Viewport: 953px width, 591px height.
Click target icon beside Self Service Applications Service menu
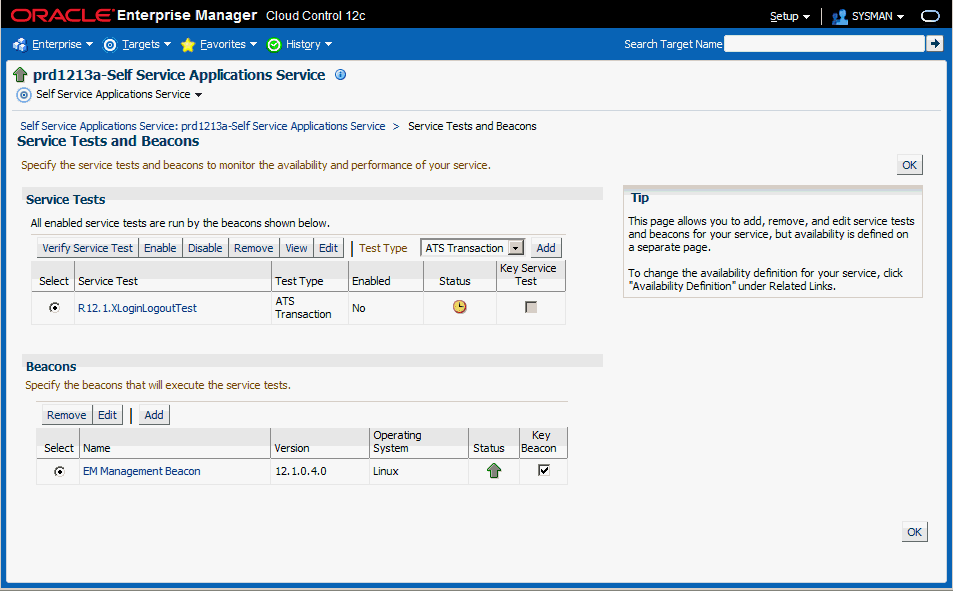[x=24, y=95]
